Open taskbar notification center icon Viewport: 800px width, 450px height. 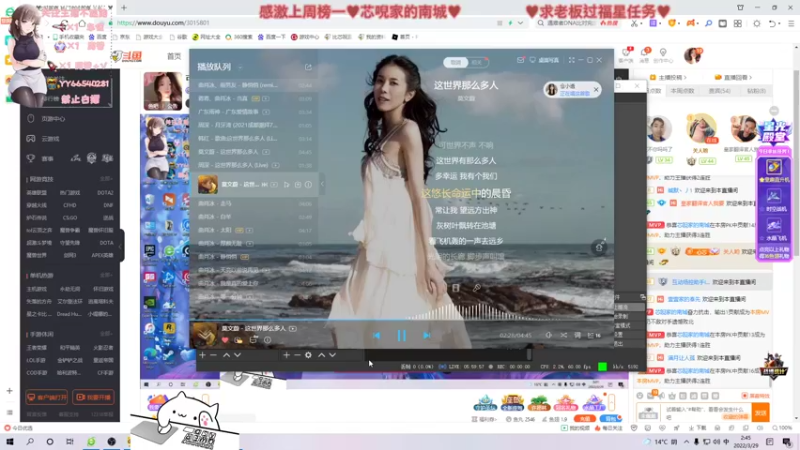[788, 442]
